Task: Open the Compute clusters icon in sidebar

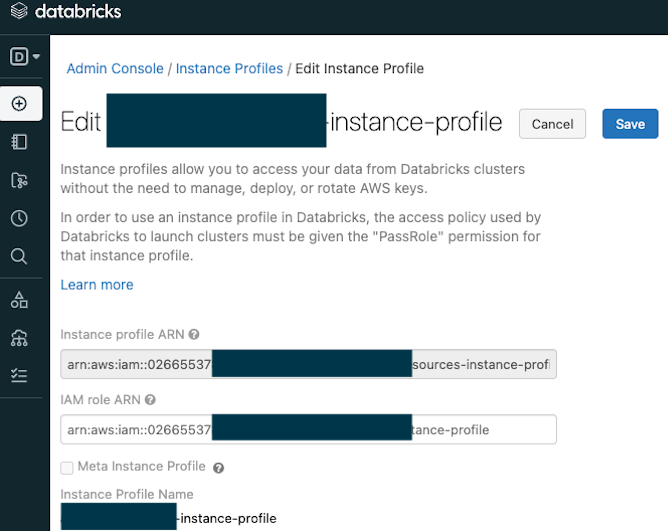Action: pos(19,338)
